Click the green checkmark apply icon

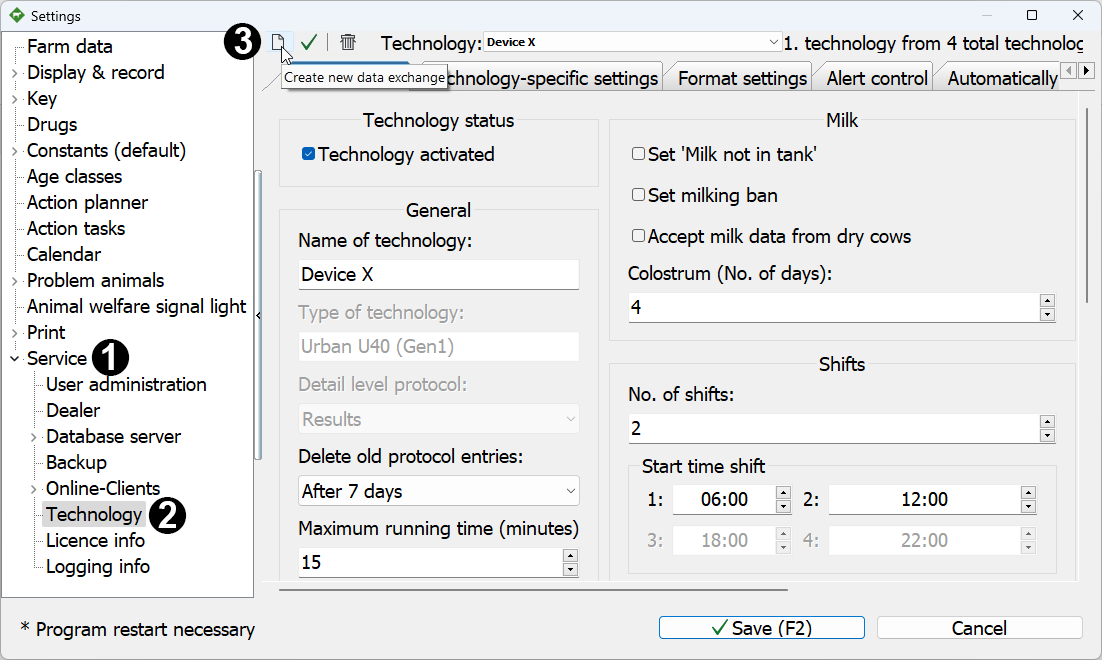coord(309,42)
